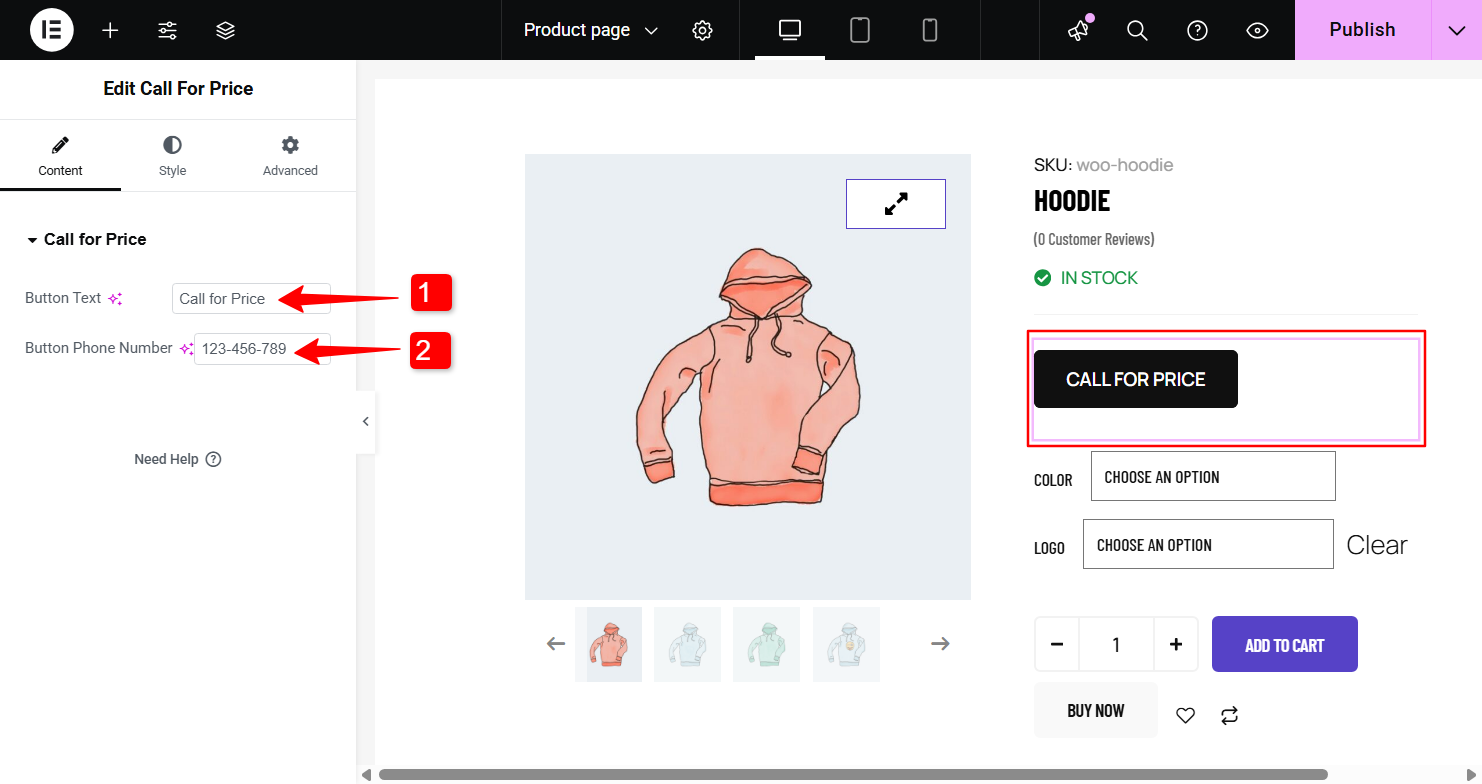Open the add element plus icon

pyautogui.click(x=110, y=30)
